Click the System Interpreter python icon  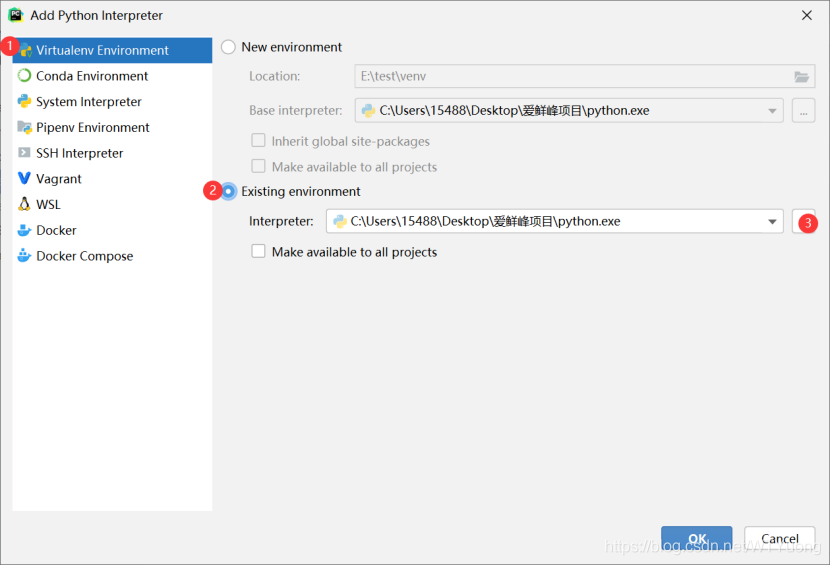tap(24, 101)
